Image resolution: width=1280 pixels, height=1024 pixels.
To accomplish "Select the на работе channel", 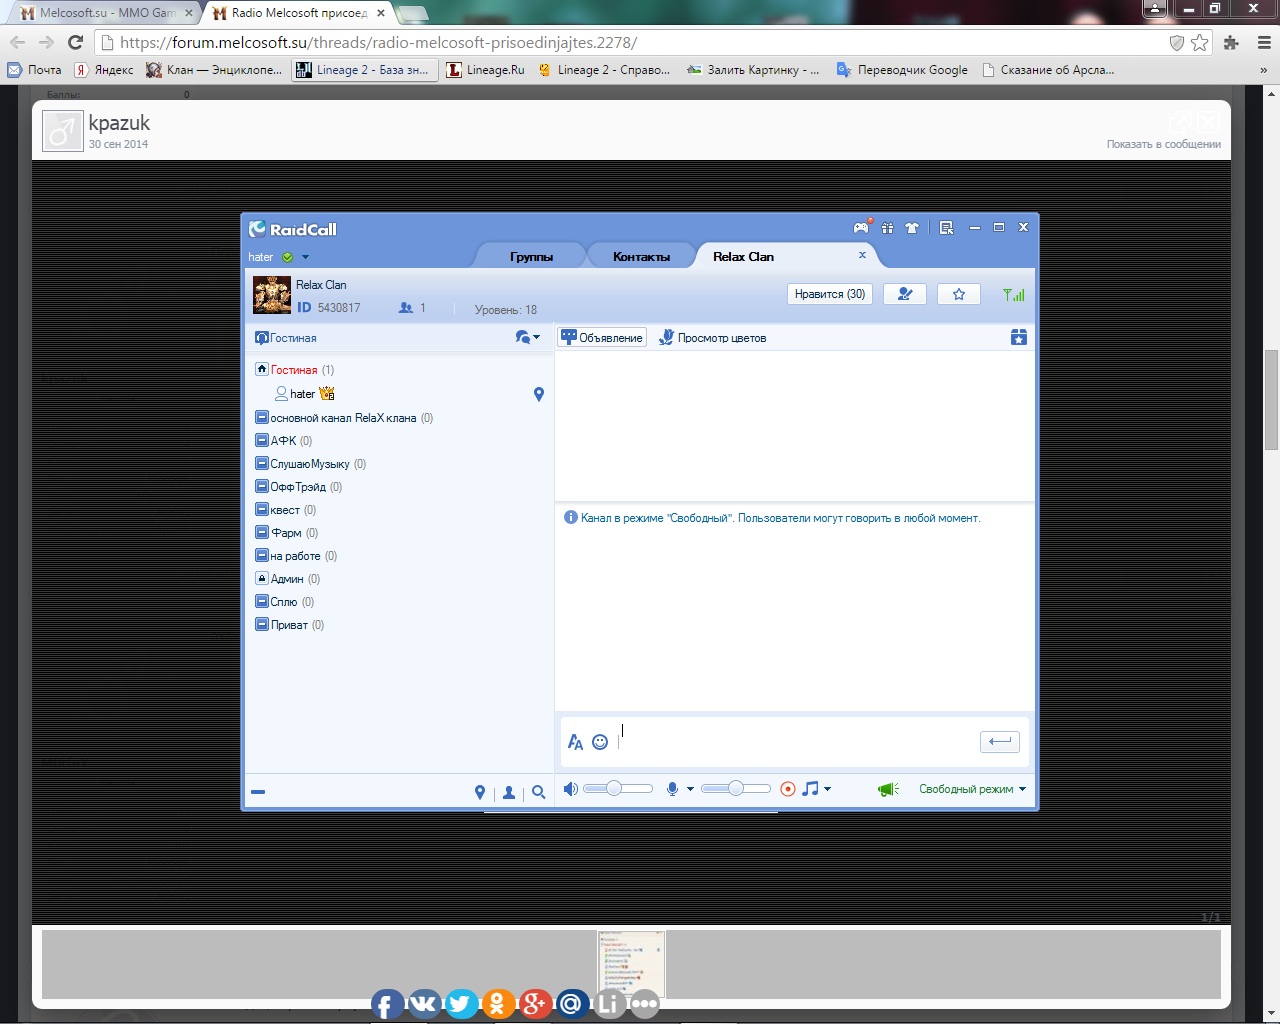I will (295, 556).
